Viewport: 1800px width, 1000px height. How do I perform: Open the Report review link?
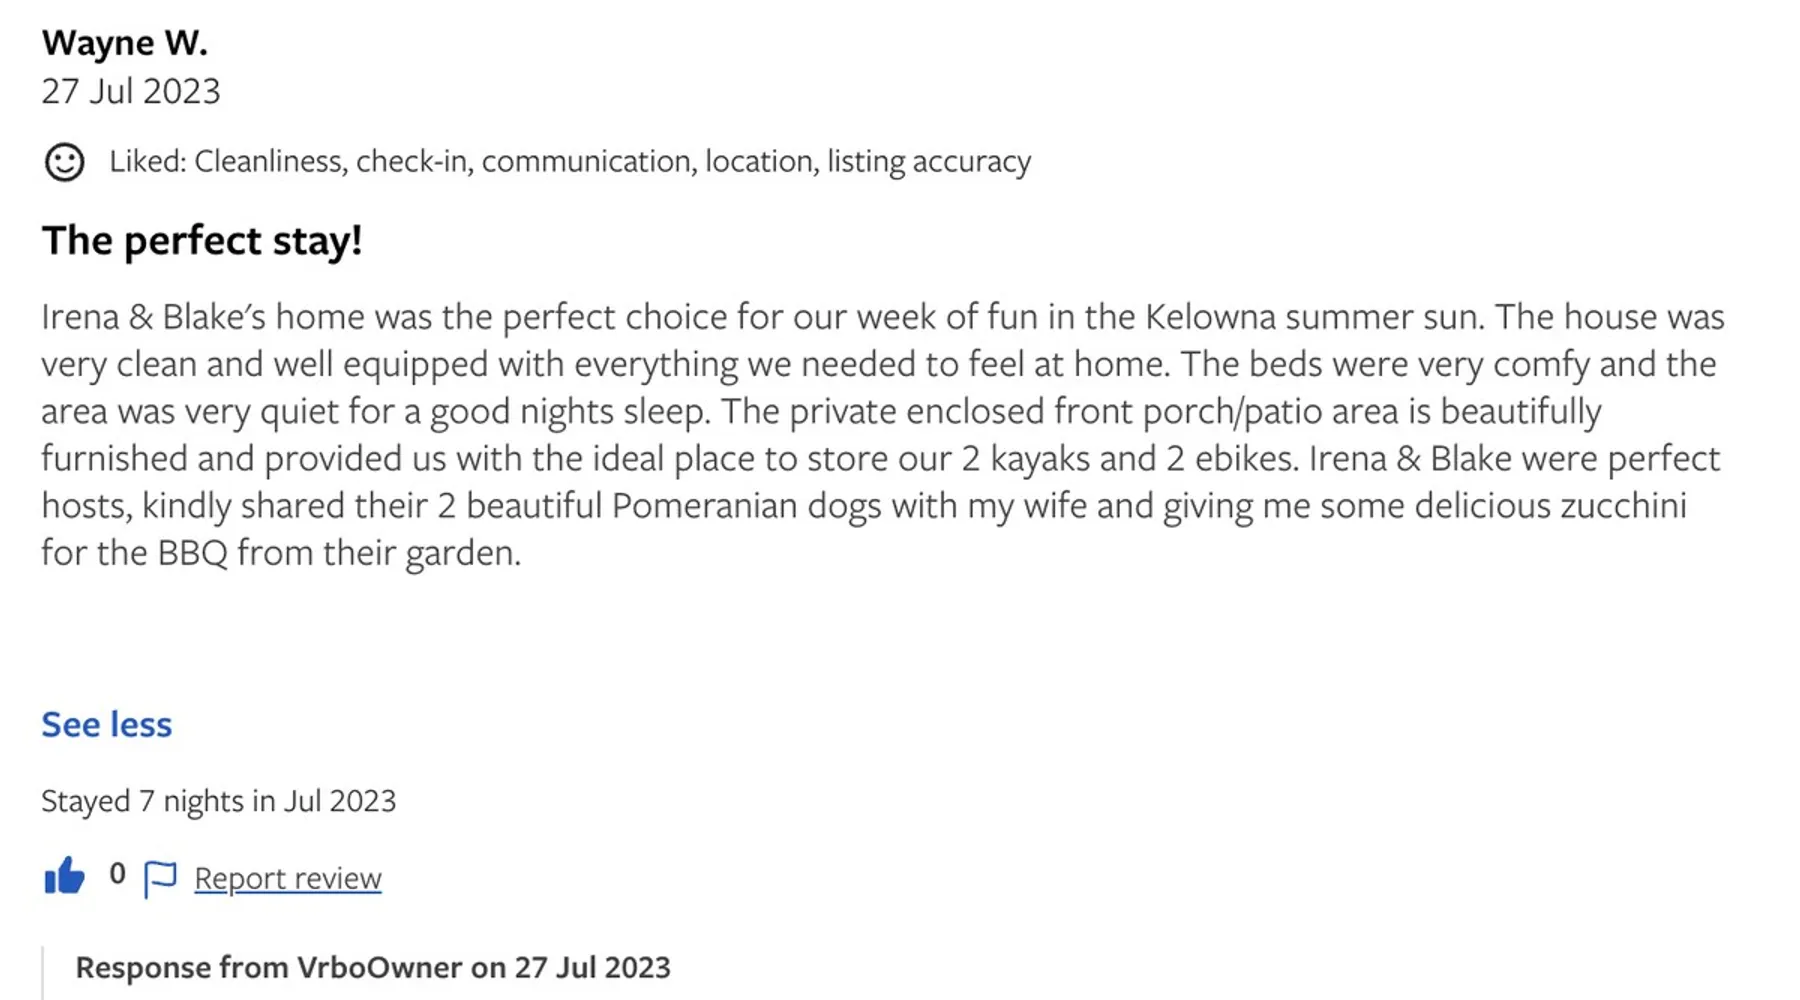click(x=288, y=878)
